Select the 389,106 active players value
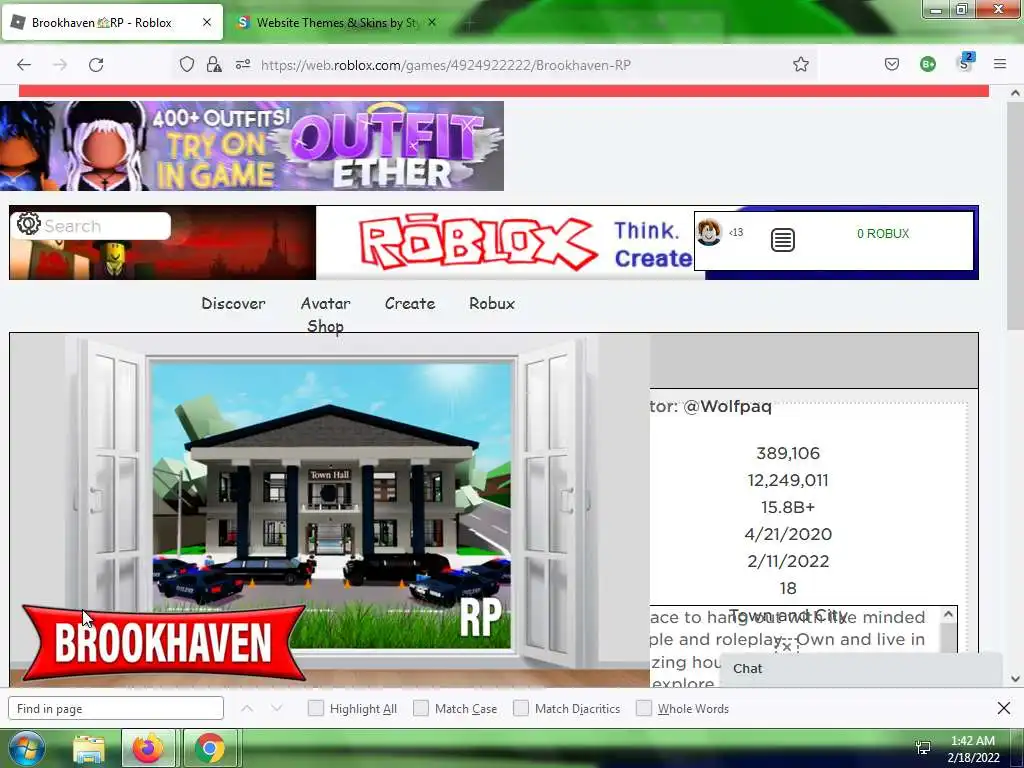 coord(788,453)
